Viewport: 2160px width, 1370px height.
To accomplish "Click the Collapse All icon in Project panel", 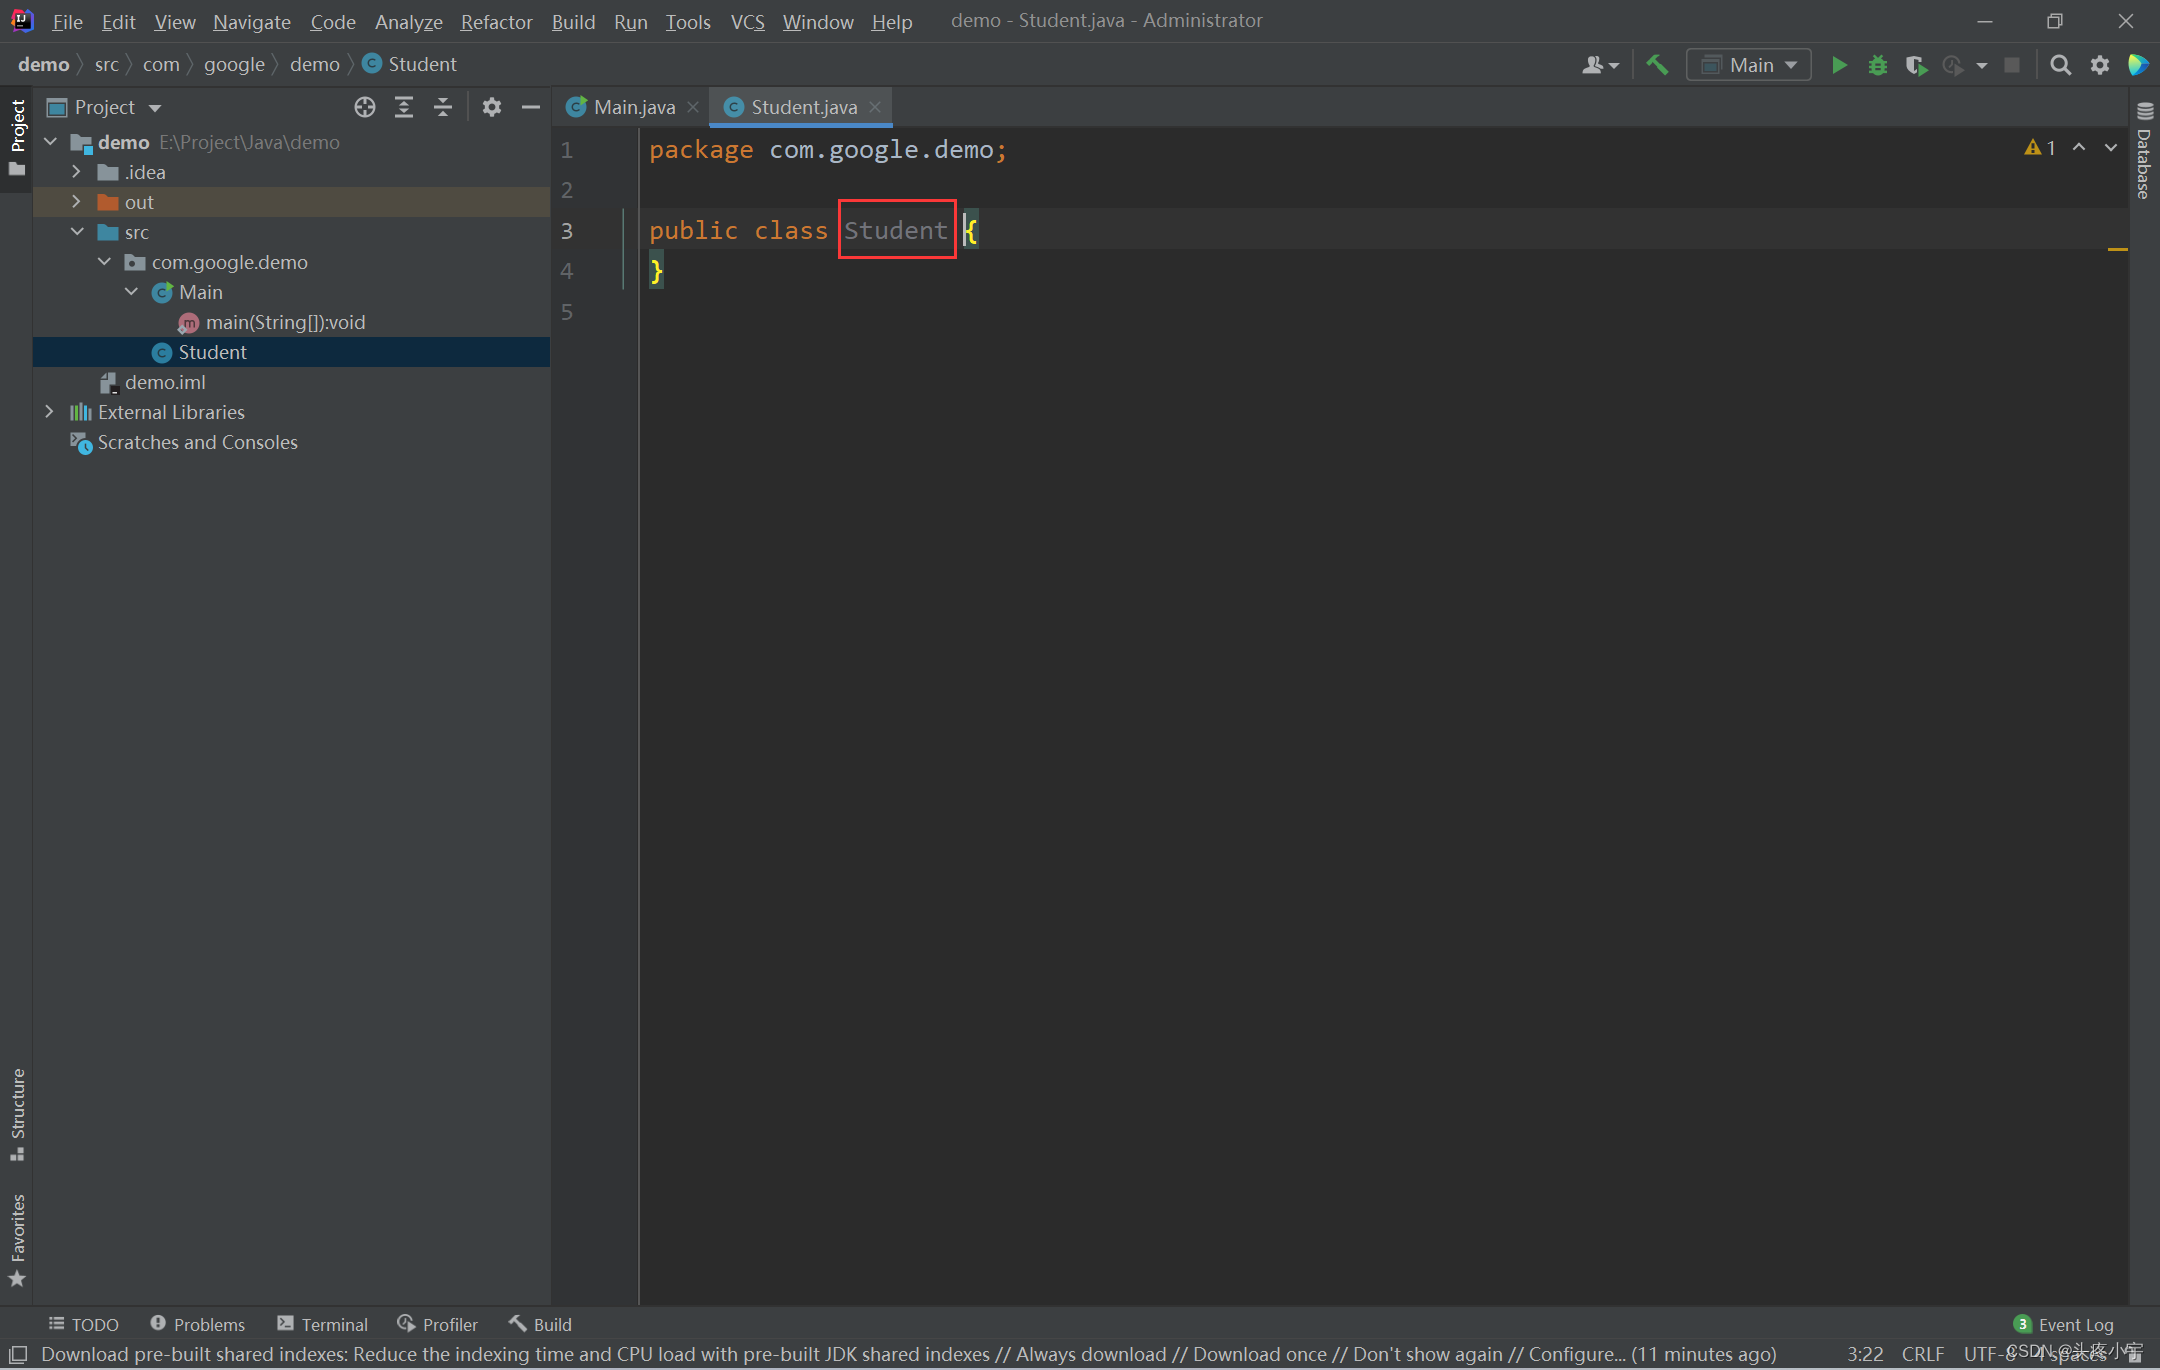I will click(443, 107).
